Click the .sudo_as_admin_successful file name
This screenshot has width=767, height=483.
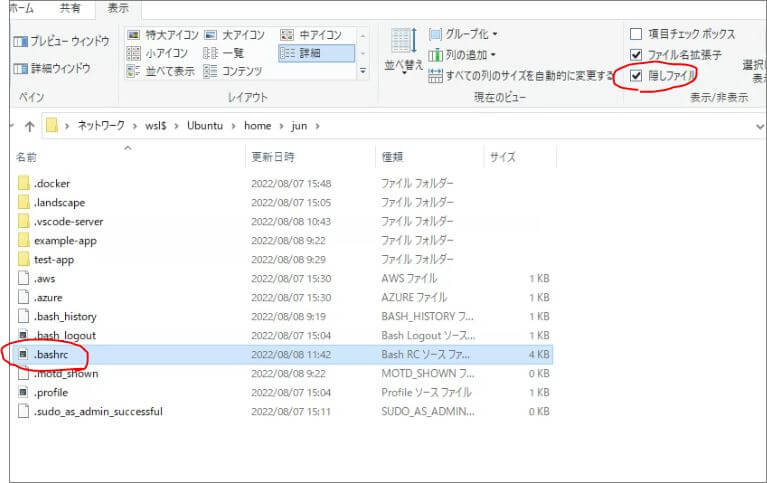click(x=98, y=412)
